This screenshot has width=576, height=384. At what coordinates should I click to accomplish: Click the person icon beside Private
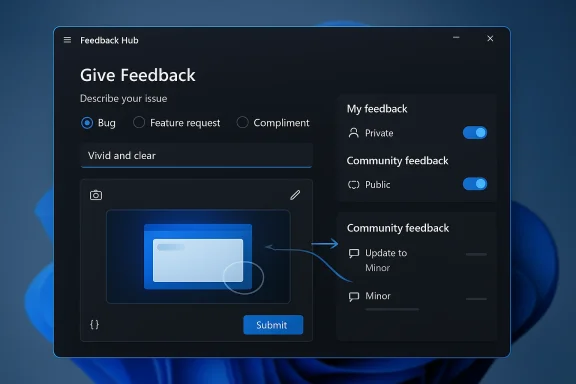[x=353, y=133]
